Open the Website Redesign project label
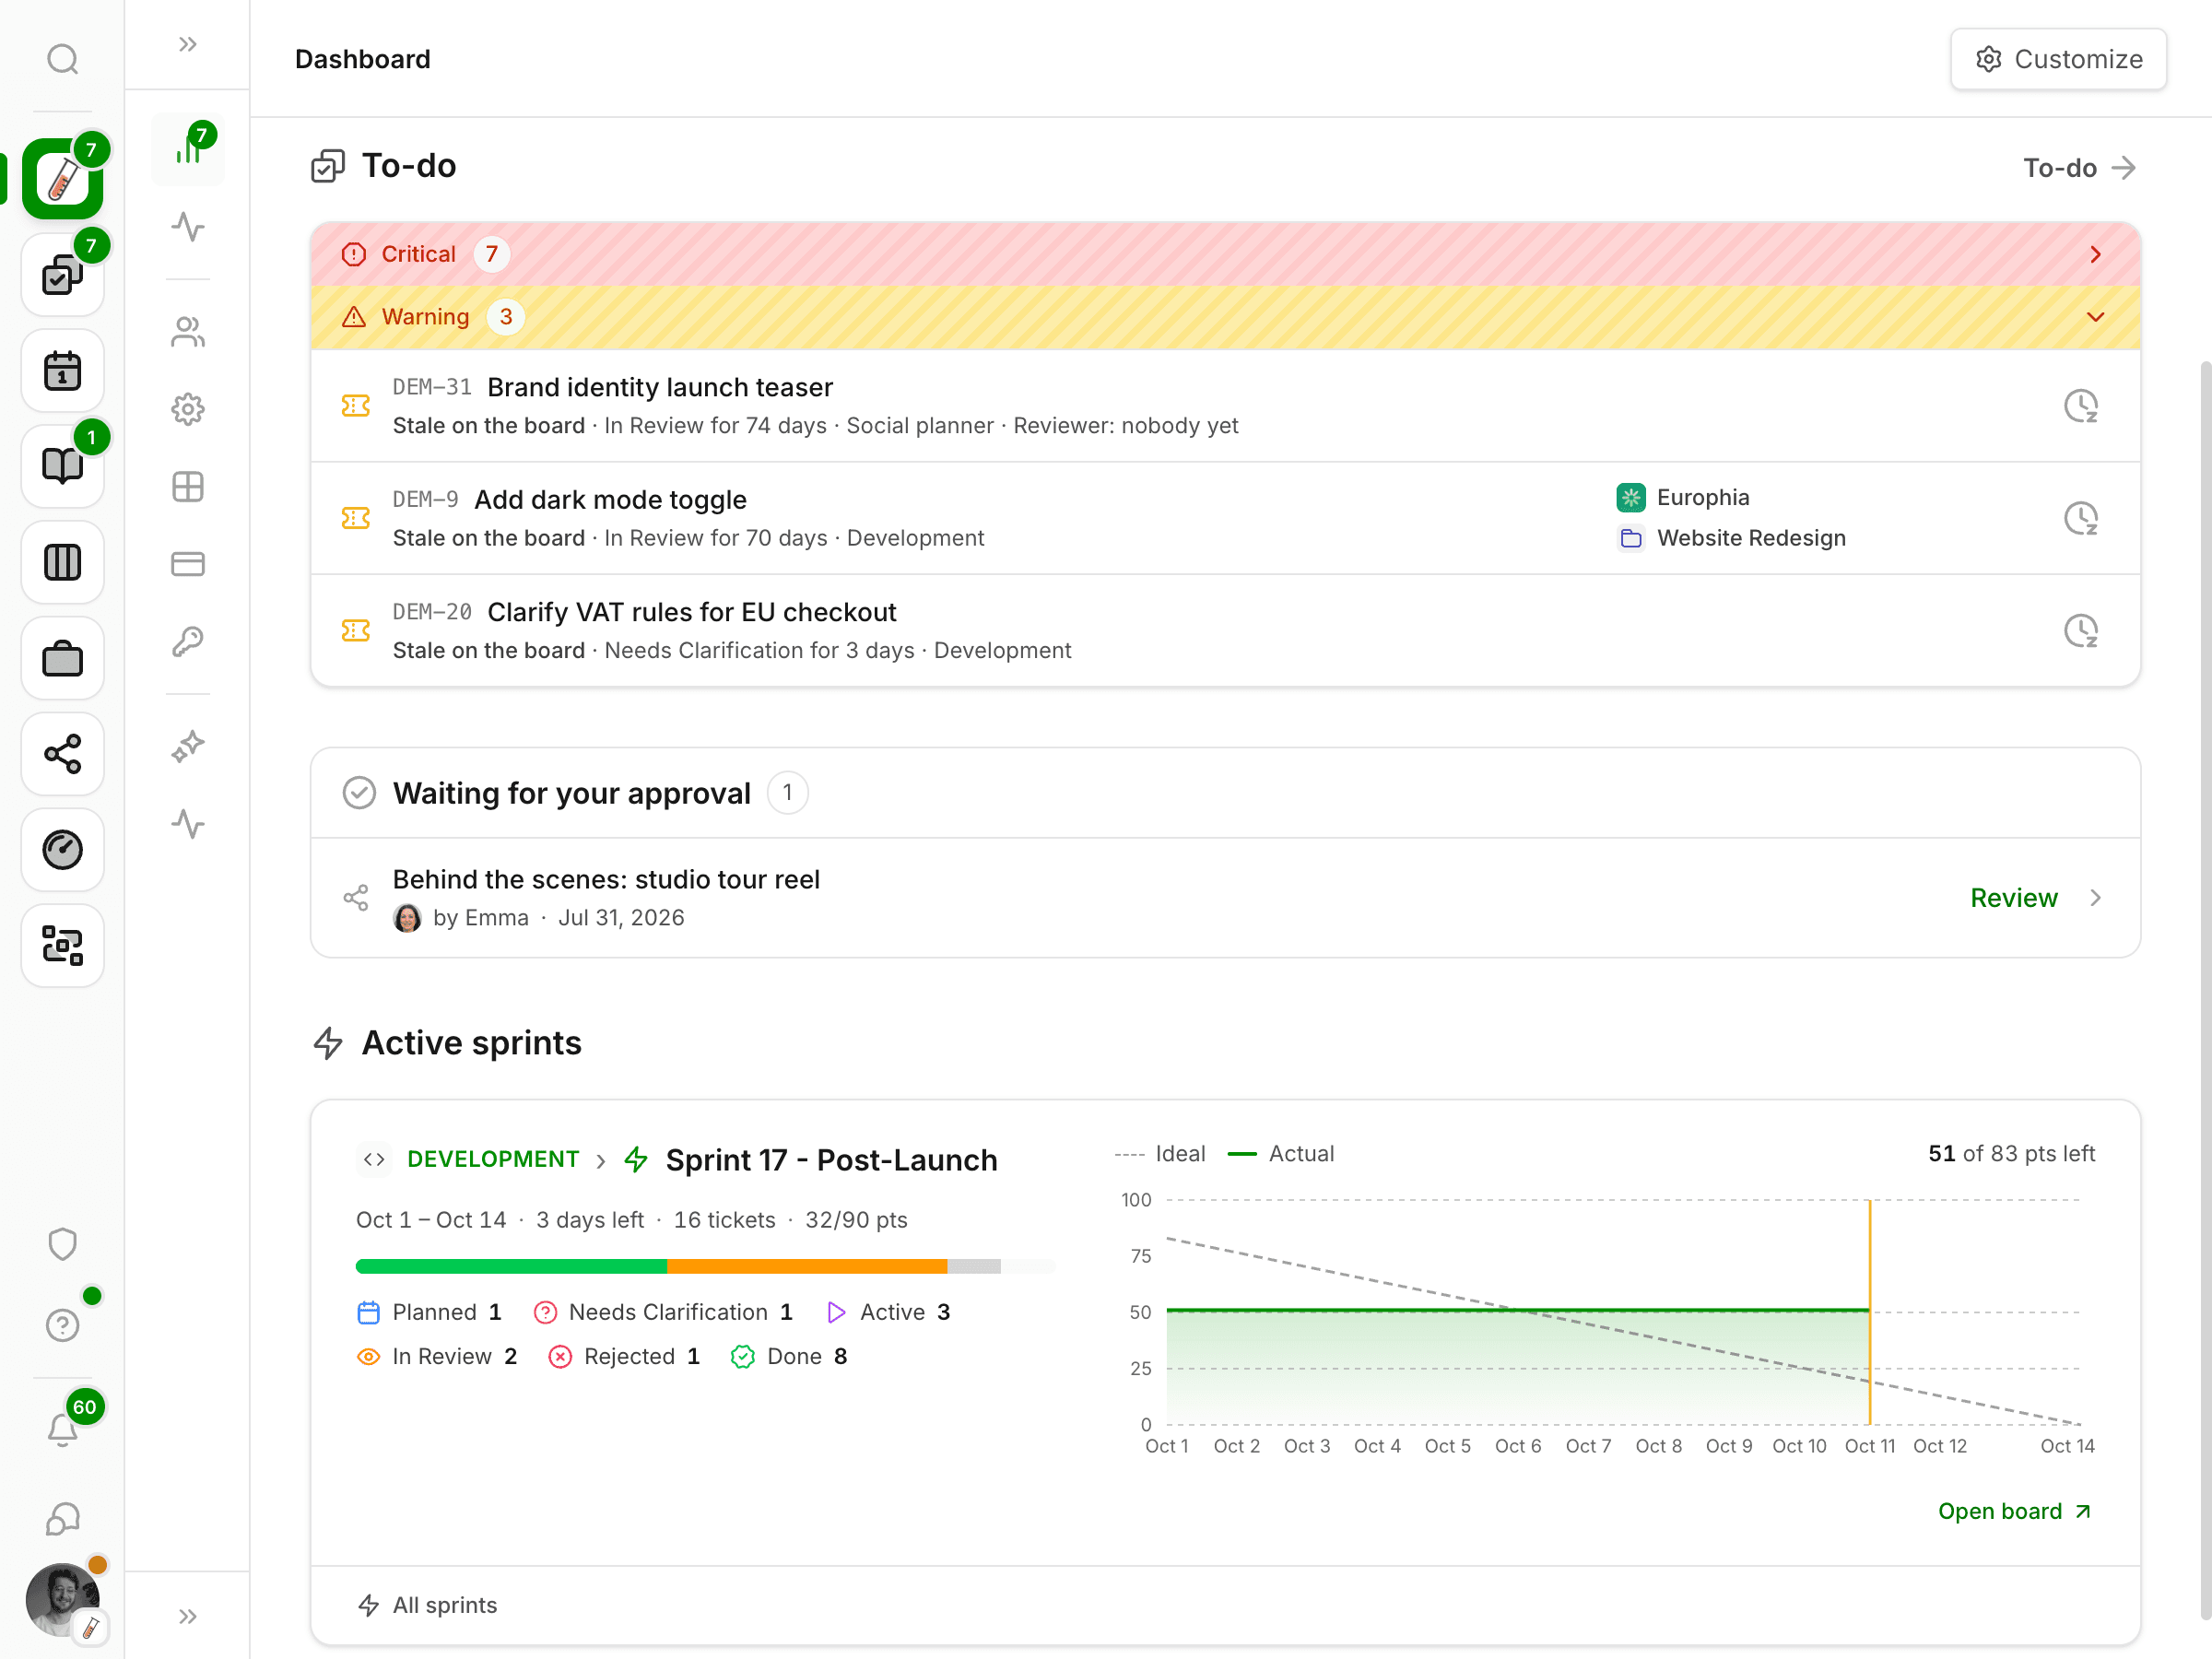2212x1659 pixels. (x=1731, y=538)
